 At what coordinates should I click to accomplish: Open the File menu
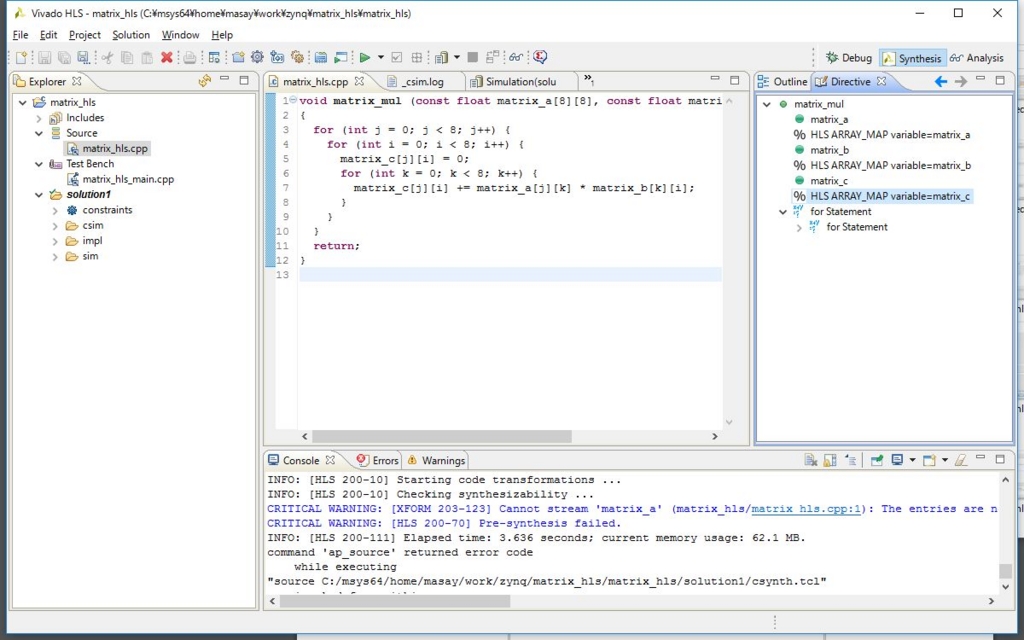pyautogui.click(x=20, y=35)
